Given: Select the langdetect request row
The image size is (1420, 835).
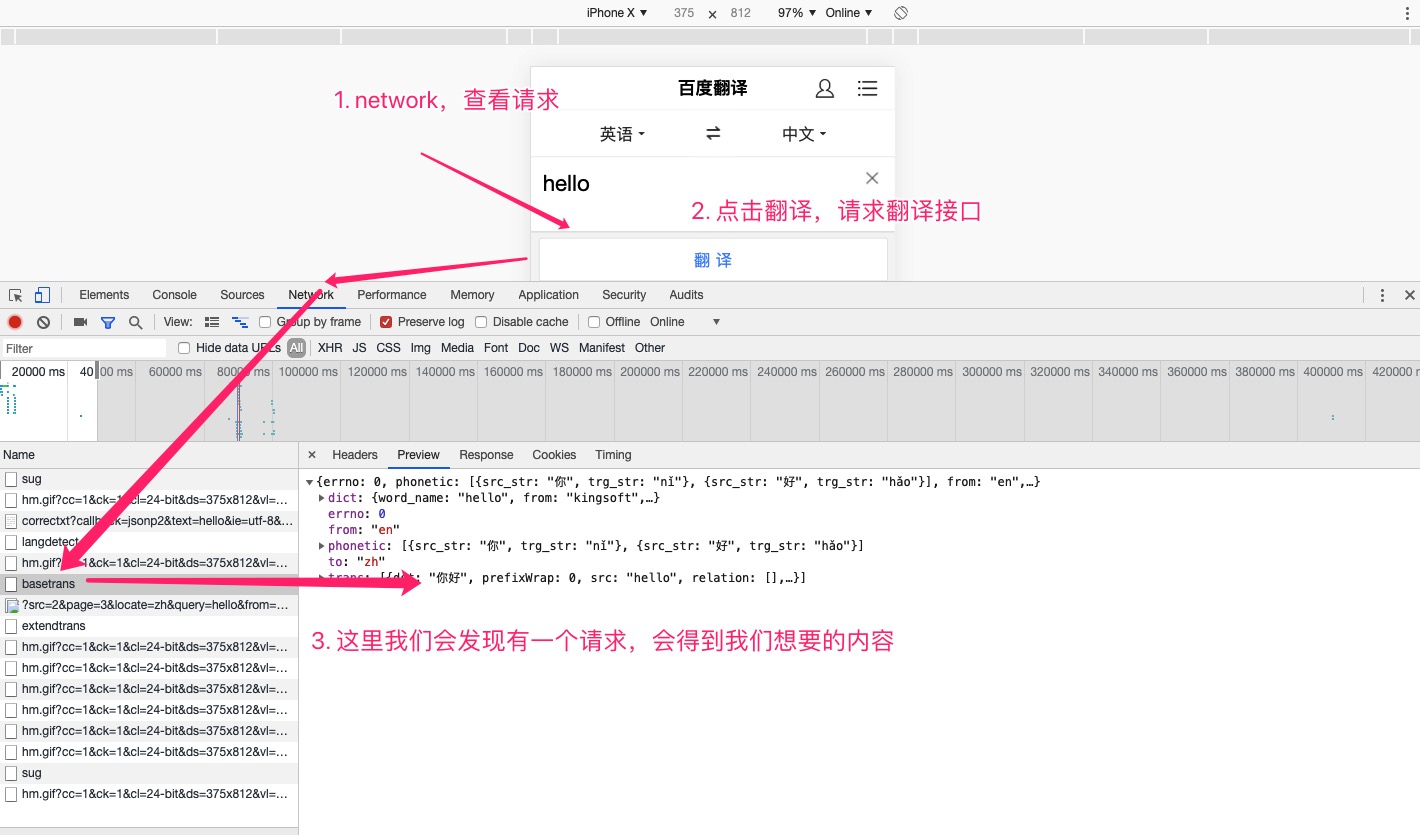Looking at the screenshot, I should coord(149,542).
